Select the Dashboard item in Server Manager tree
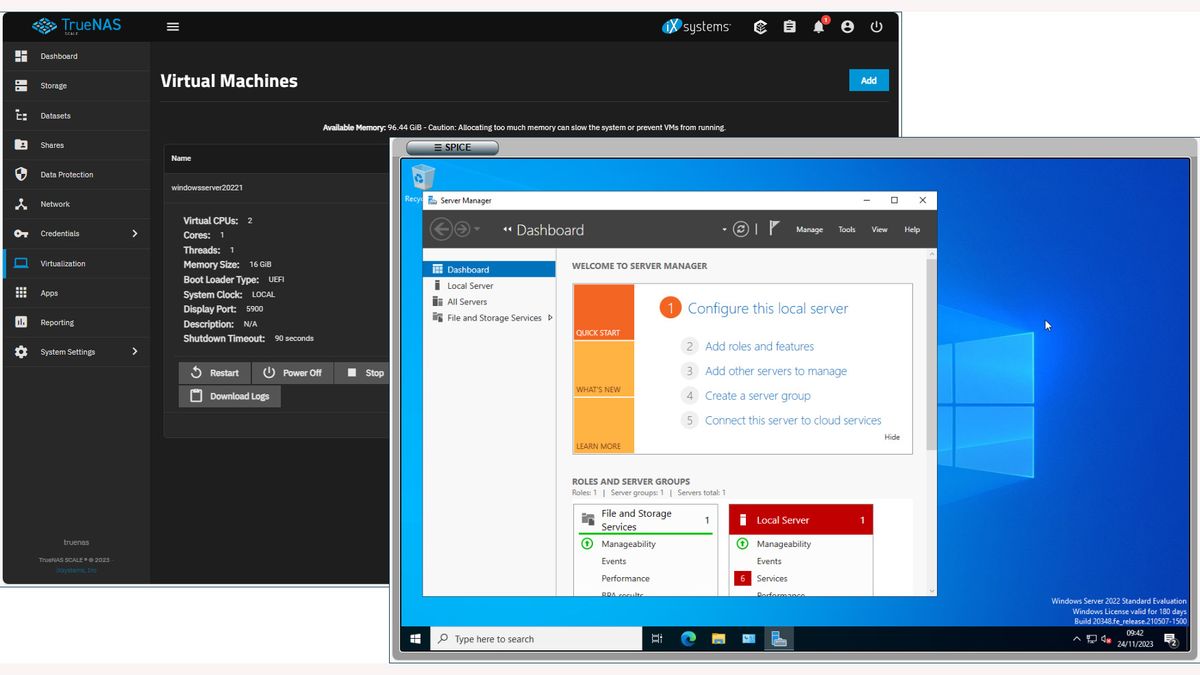This screenshot has width=1200, height=675. pyautogui.click(x=489, y=270)
